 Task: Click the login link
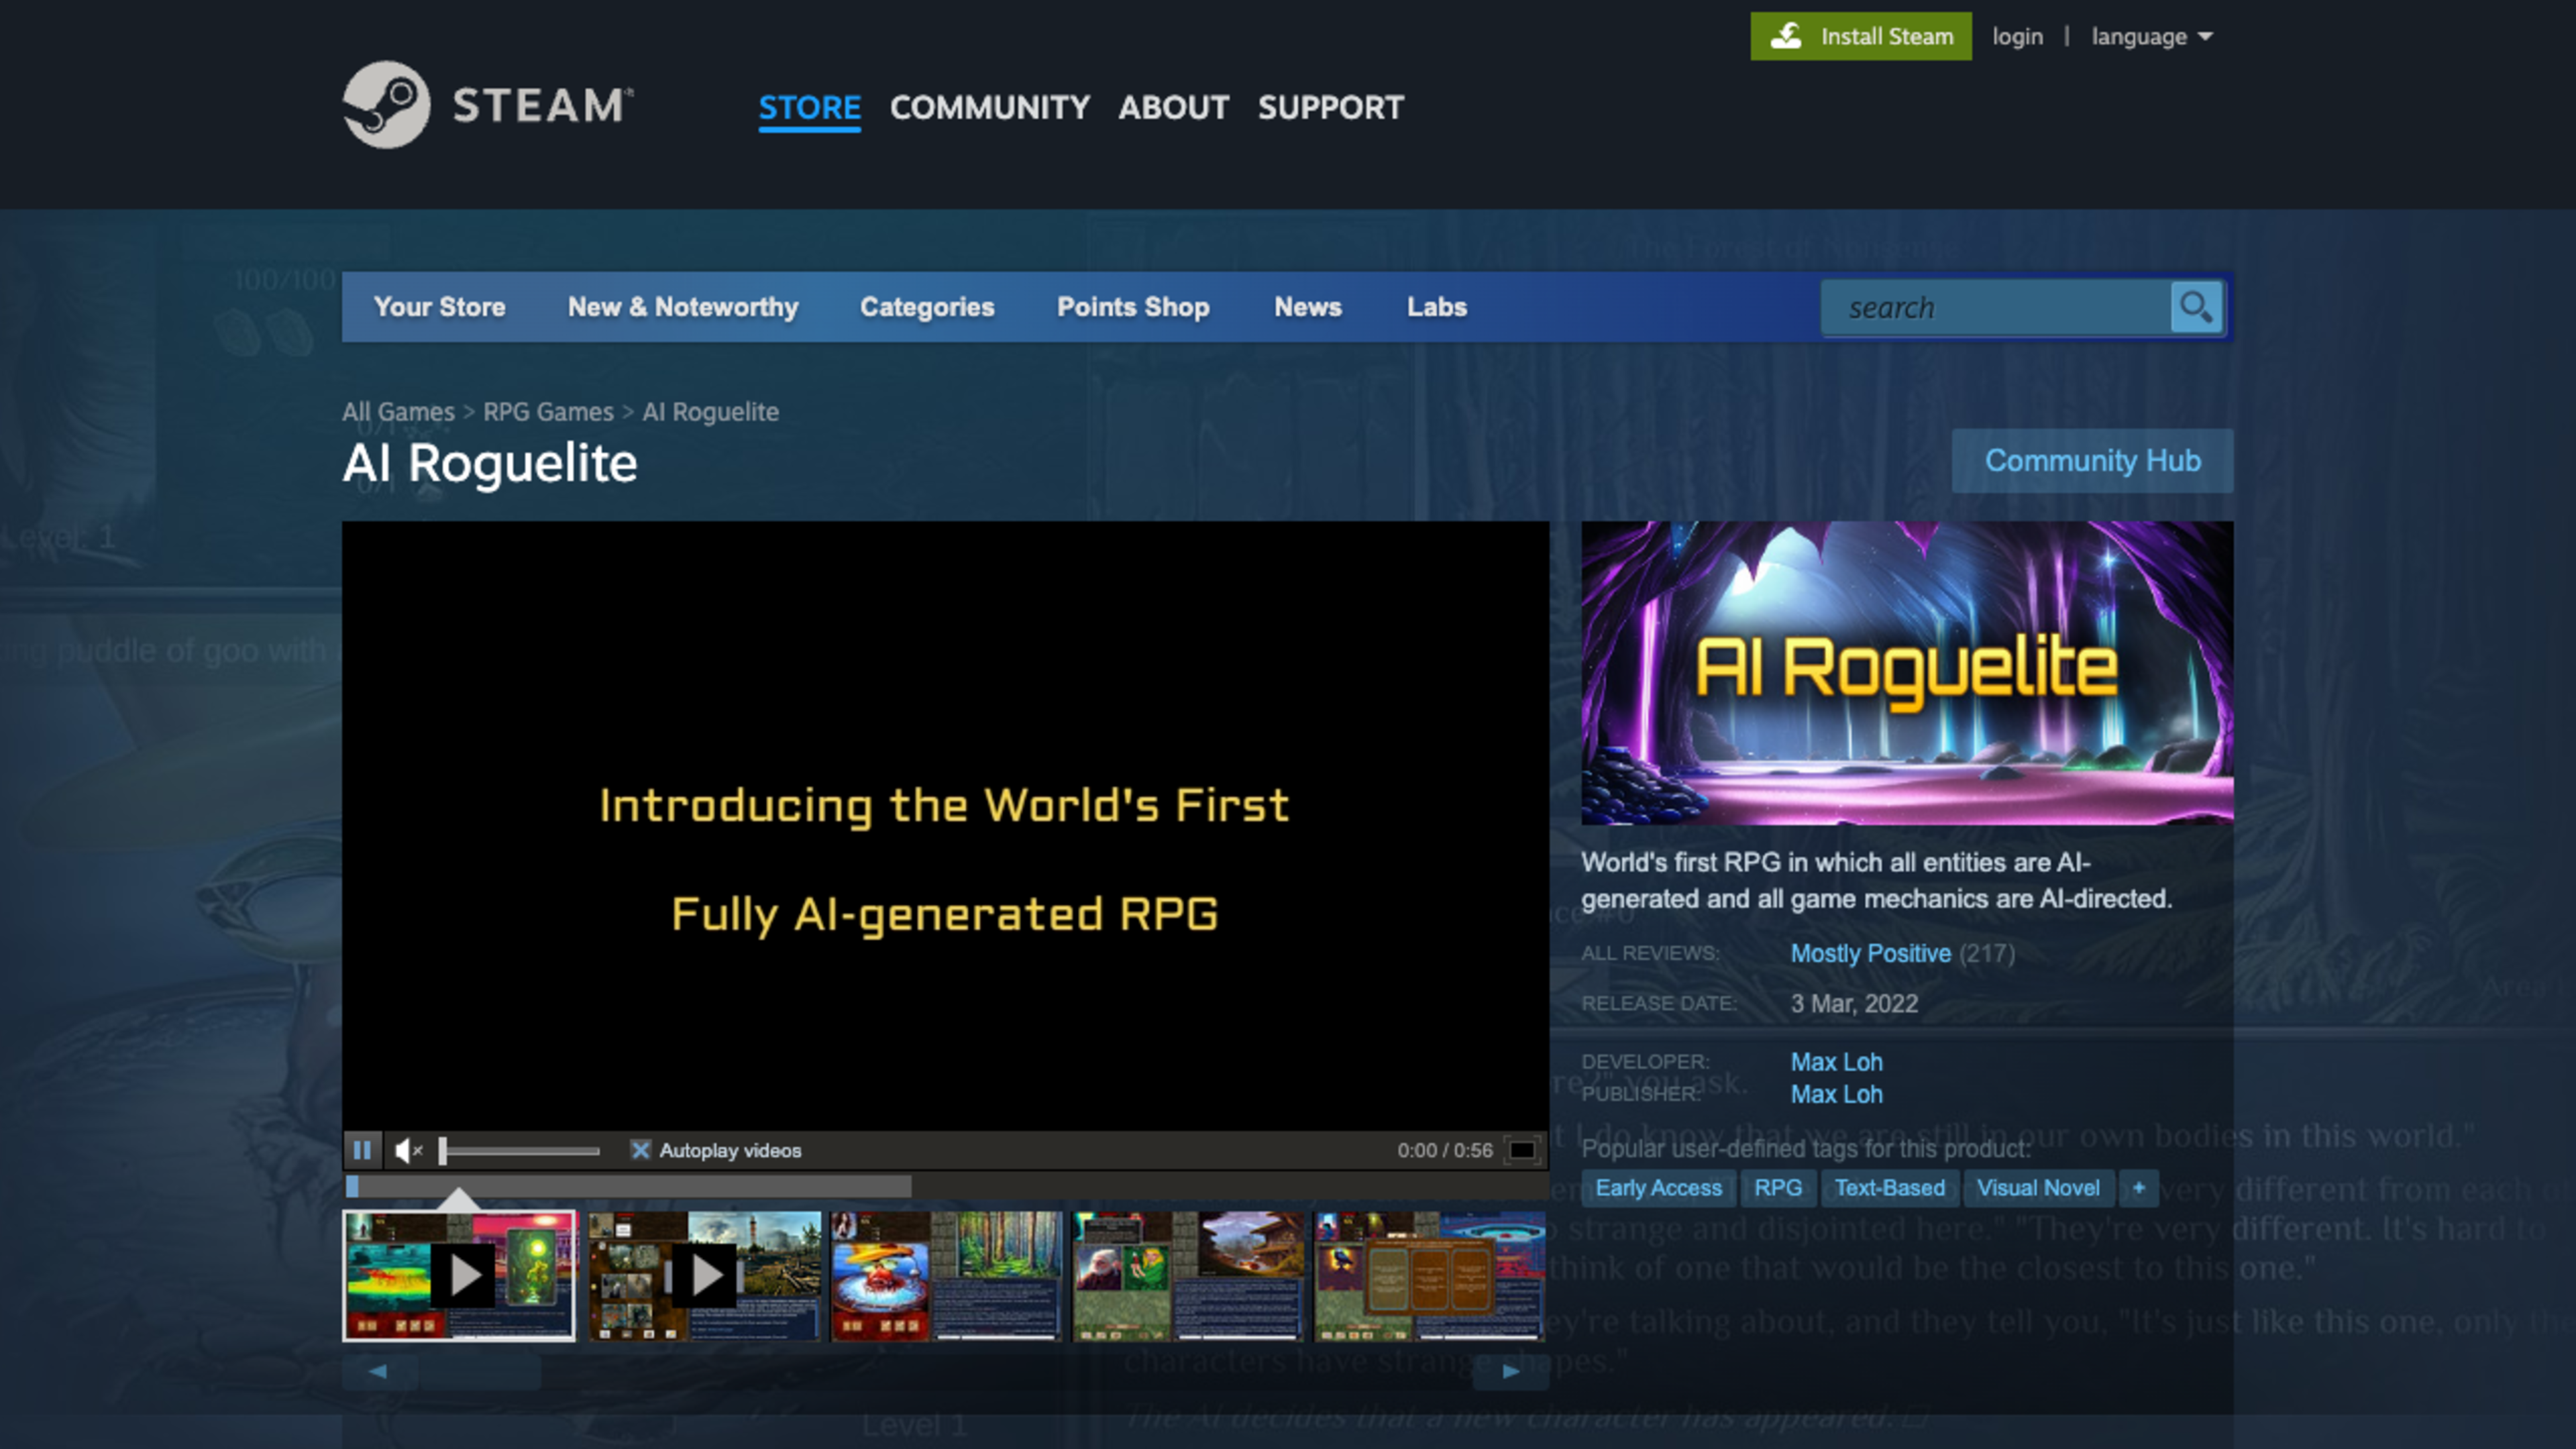pyautogui.click(x=2017, y=37)
